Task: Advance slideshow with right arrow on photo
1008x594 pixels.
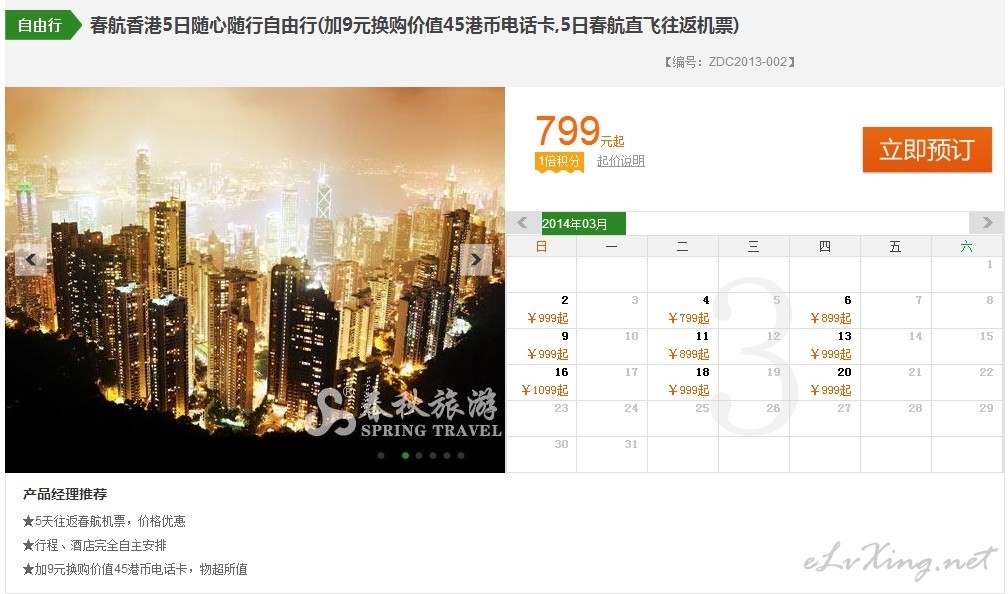Action: coord(476,260)
